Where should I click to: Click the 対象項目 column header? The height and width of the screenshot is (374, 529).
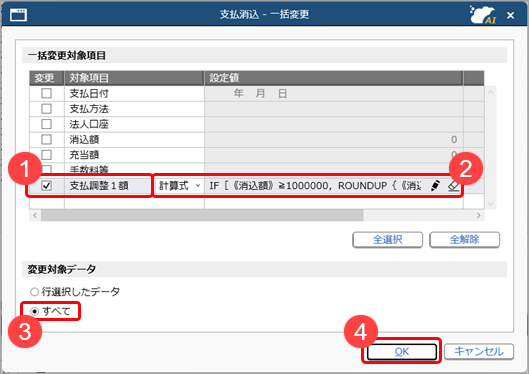134,78
